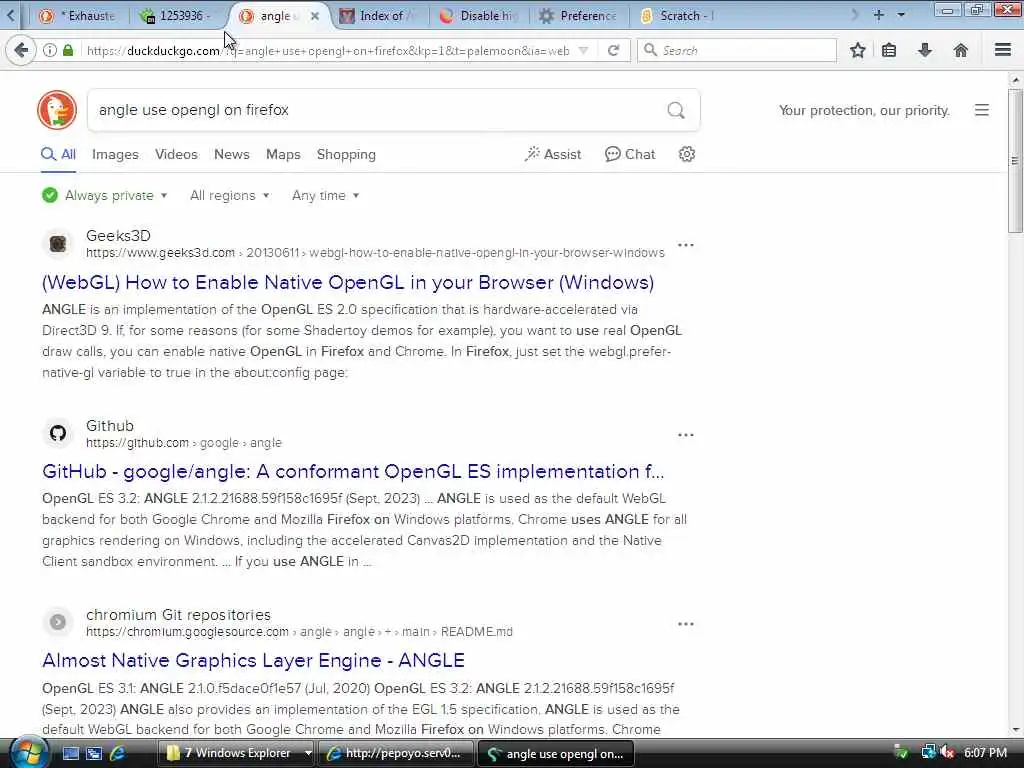Open site information icon in address bar
This screenshot has width=1024, height=768.
point(50,50)
